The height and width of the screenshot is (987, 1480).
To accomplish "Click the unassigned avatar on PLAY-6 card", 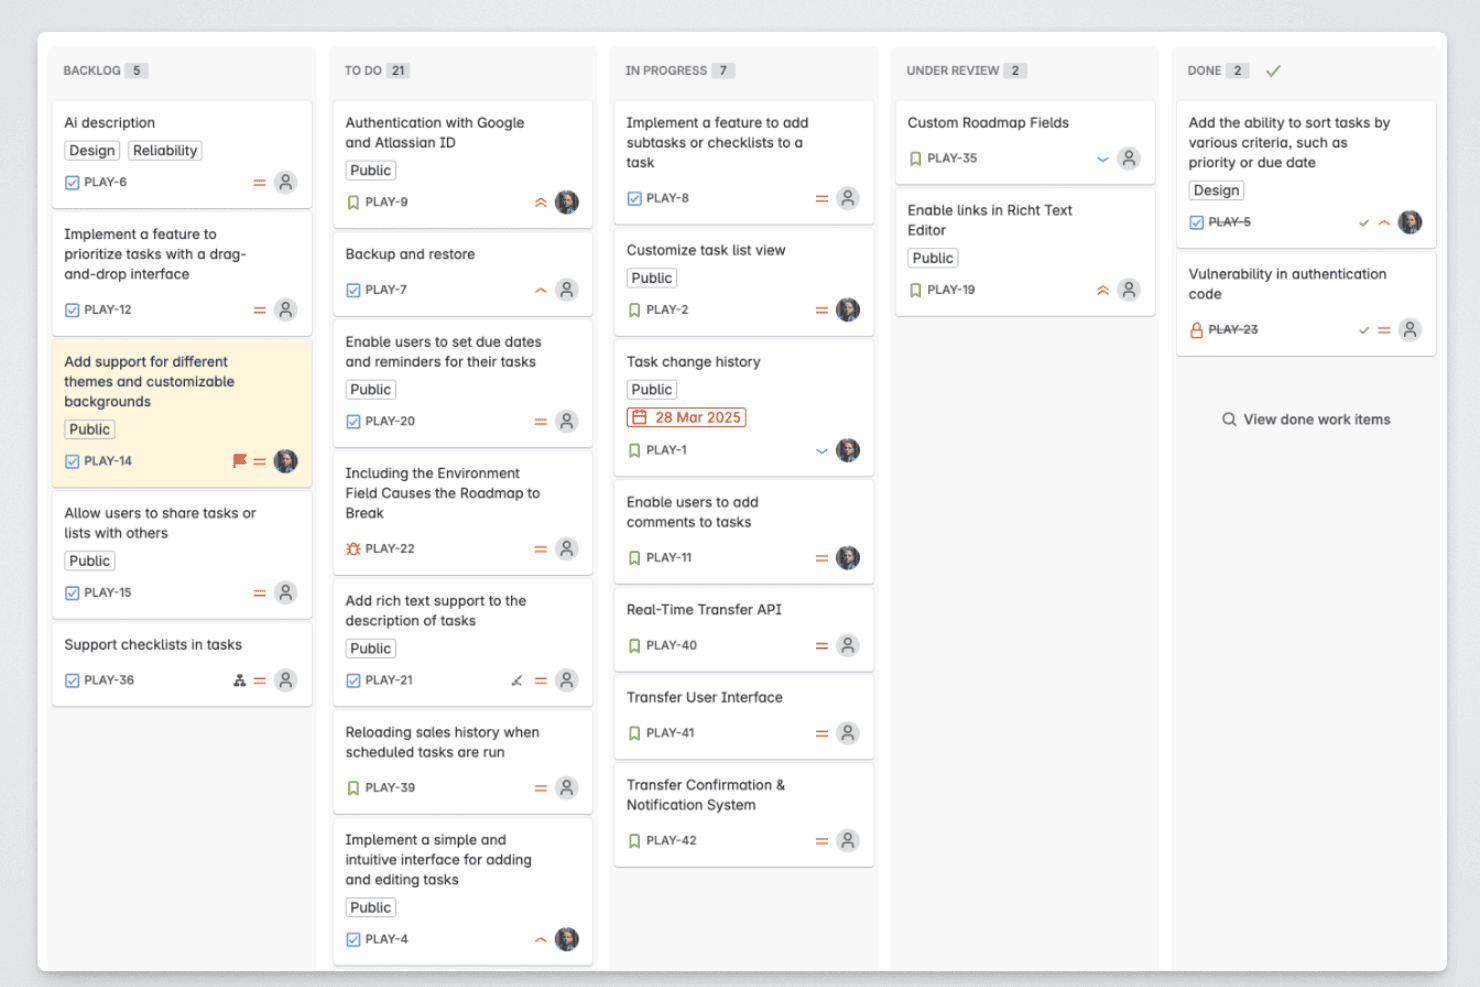I will point(286,182).
